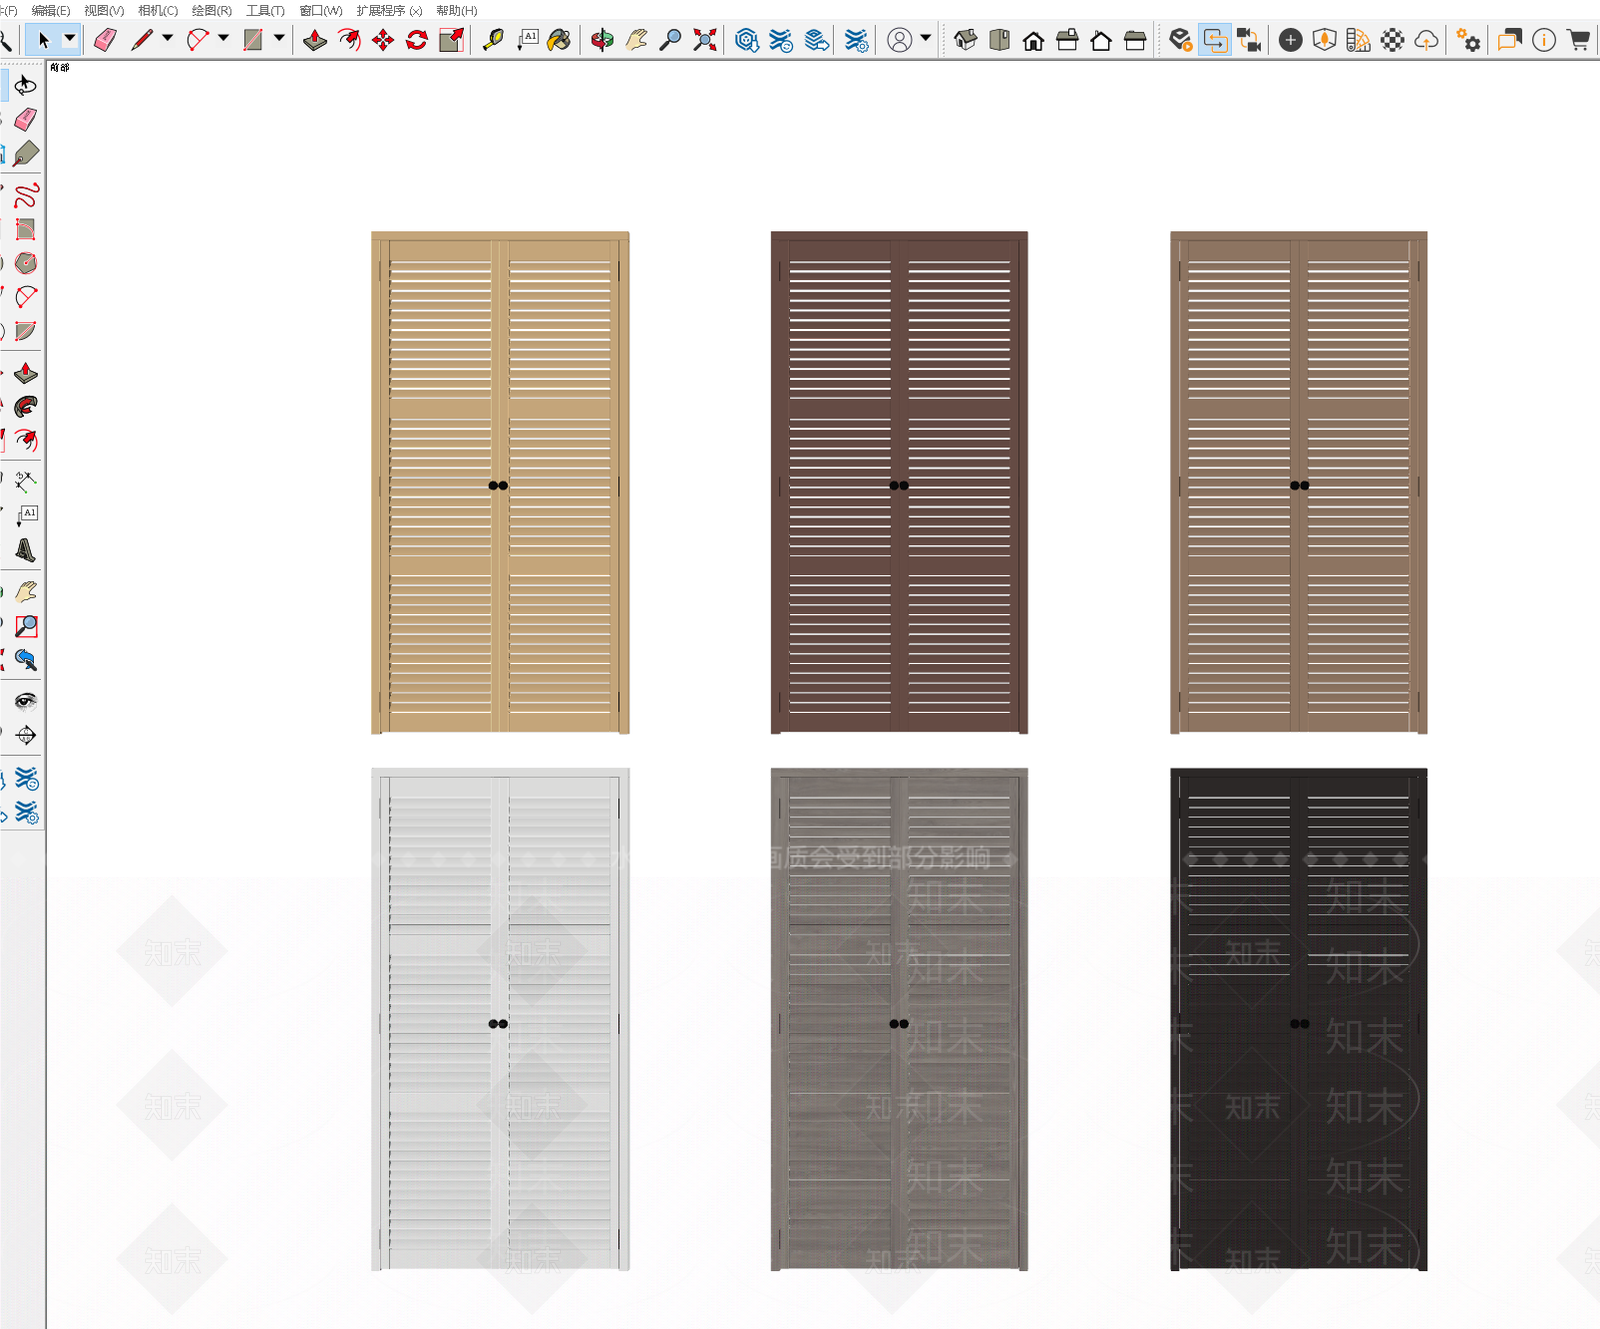Pick the Follow Me tool in left toolbar
Image resolution: width=1600 pixels, height=1329 pixels.
point(26,406)
